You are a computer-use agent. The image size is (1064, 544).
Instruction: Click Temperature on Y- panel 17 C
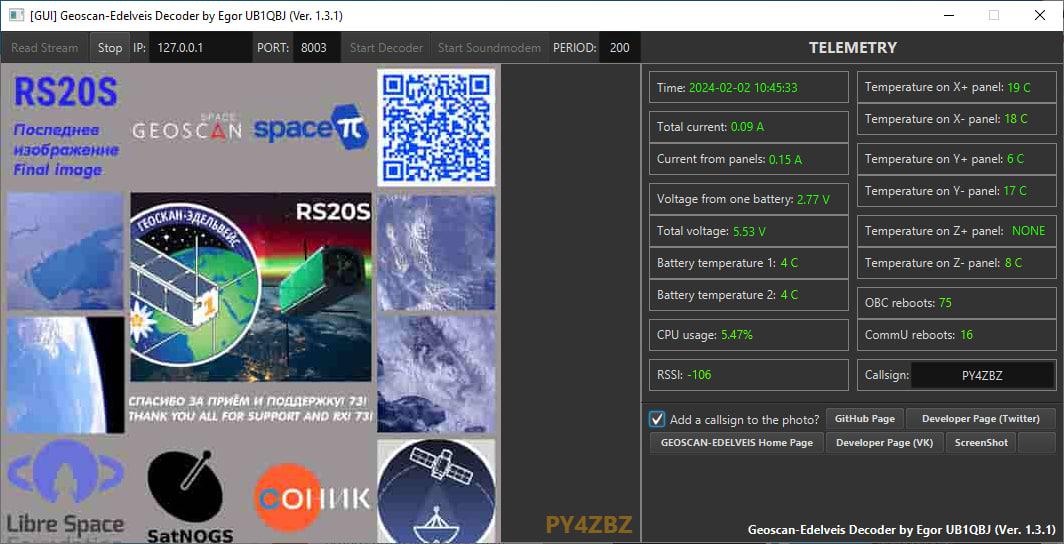click(1014, 191)
